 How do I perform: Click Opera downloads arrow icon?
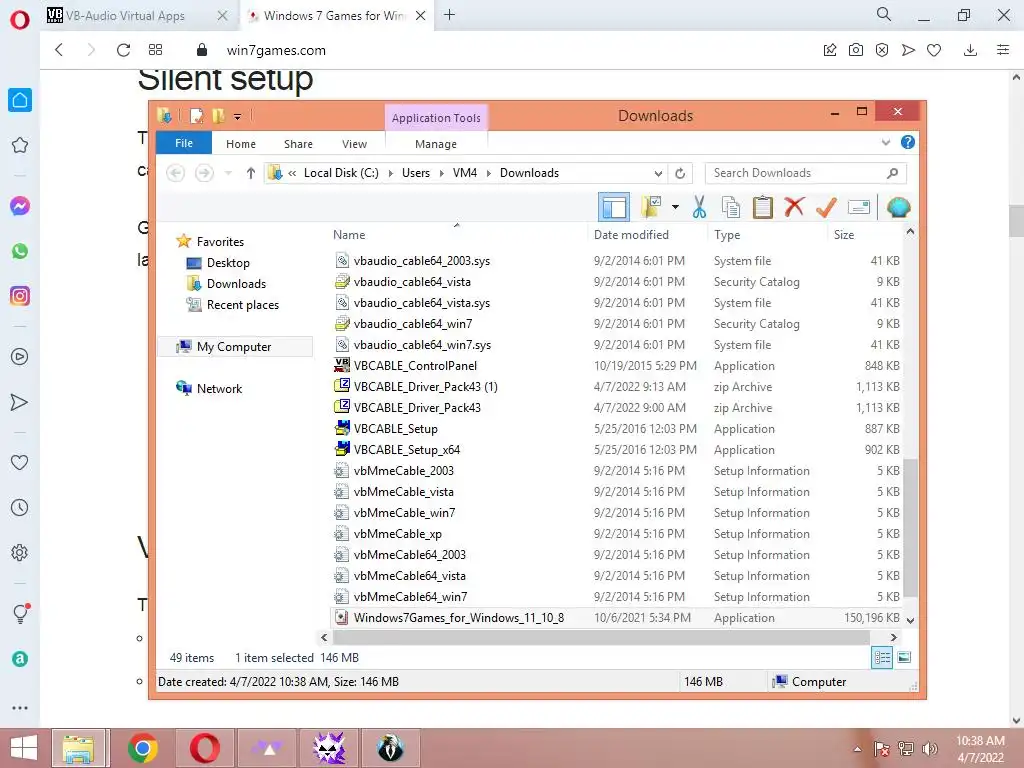tap(970, 50)
